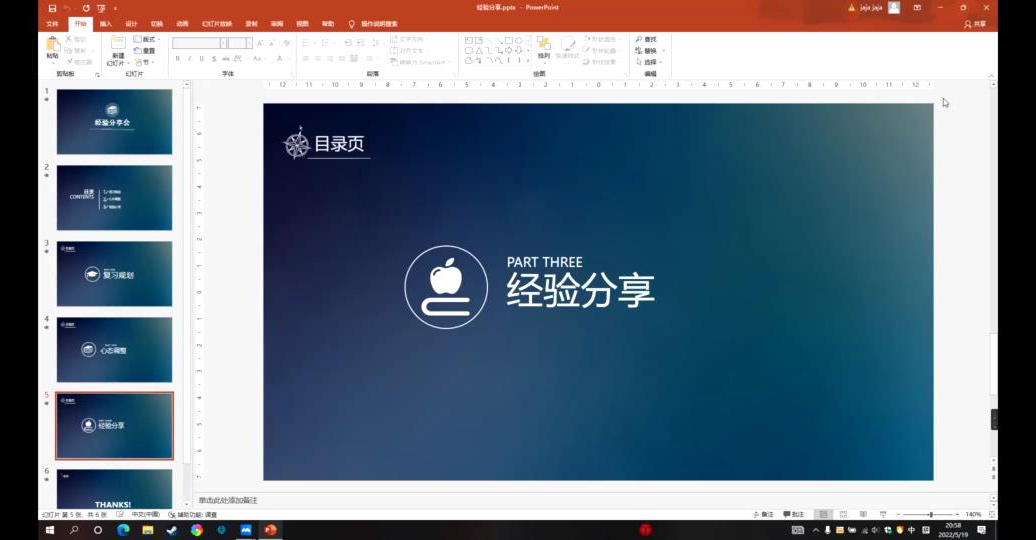
Task: Open the File (文件) menu tab
Action: pos(52,23)
